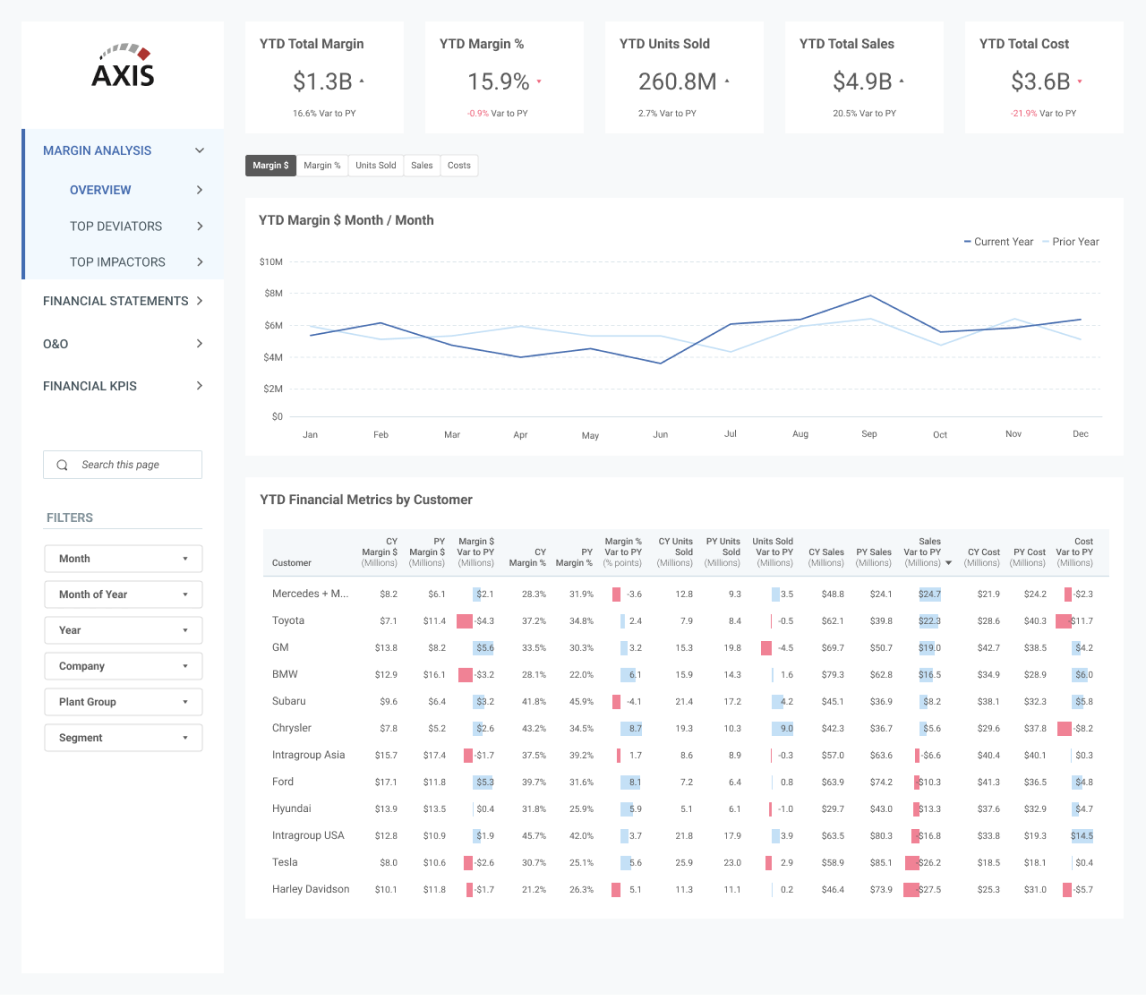Open the Month filter dropdown

coord(123,559)
